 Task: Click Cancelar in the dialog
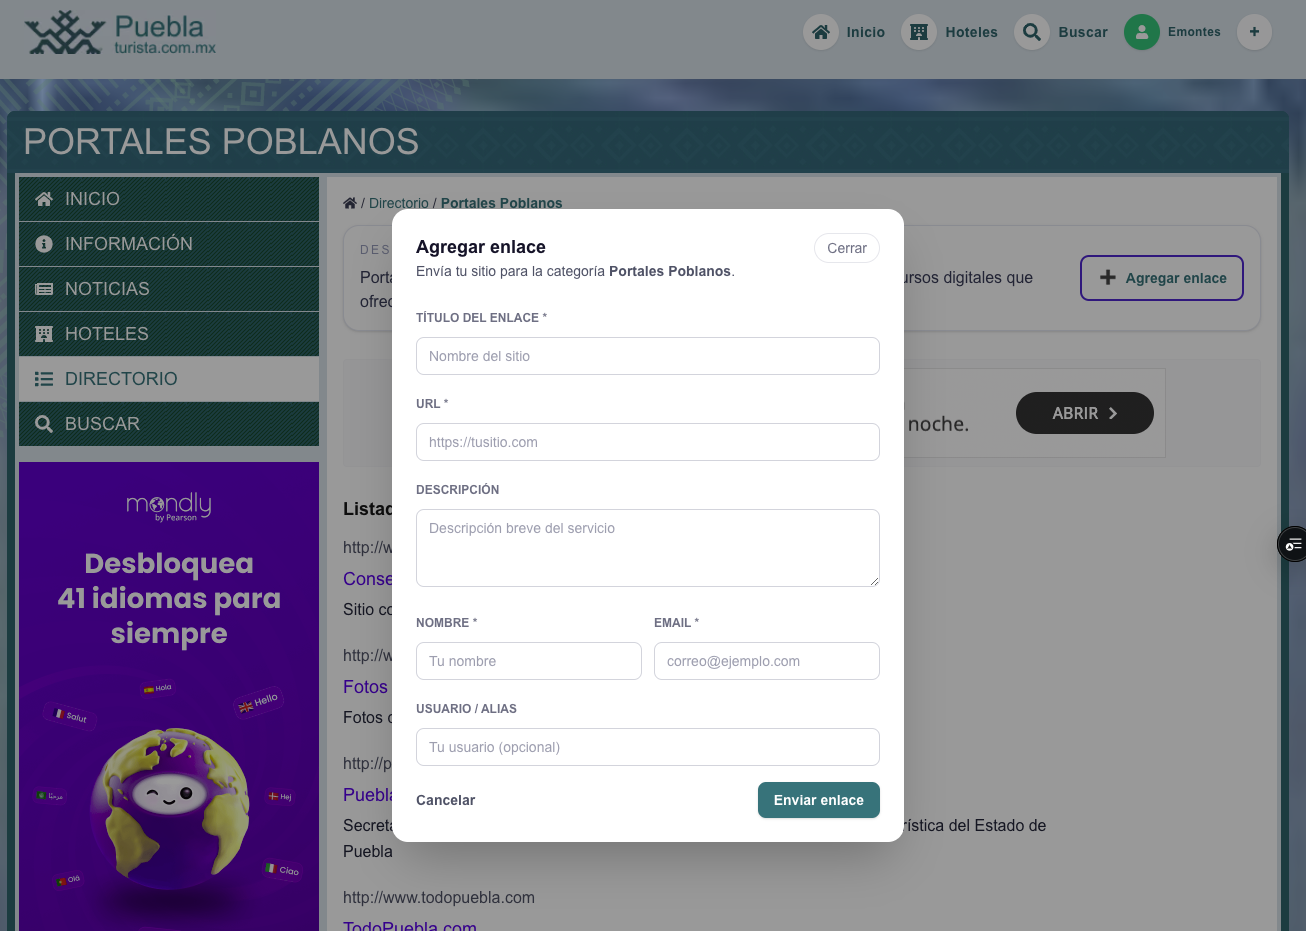pos(445,800)
